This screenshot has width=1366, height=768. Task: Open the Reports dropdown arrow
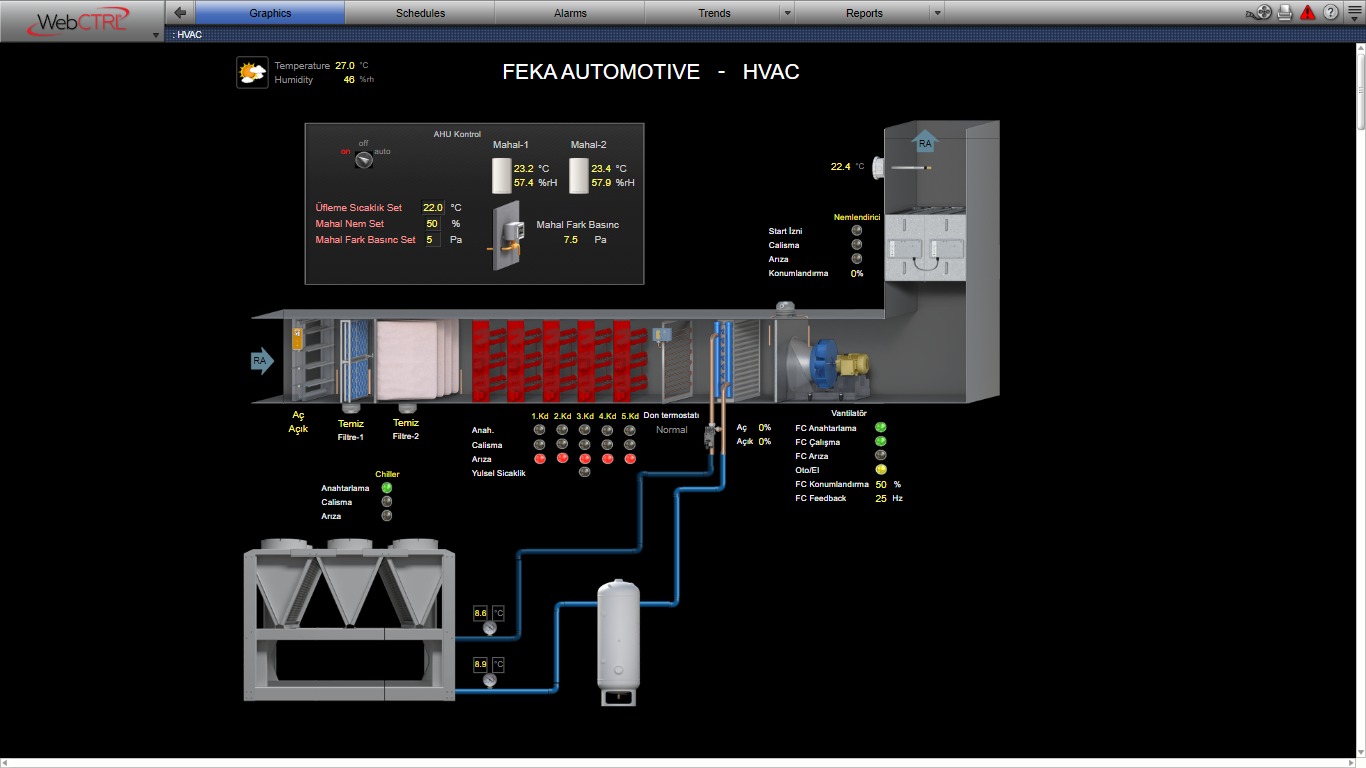pos(937,13)
